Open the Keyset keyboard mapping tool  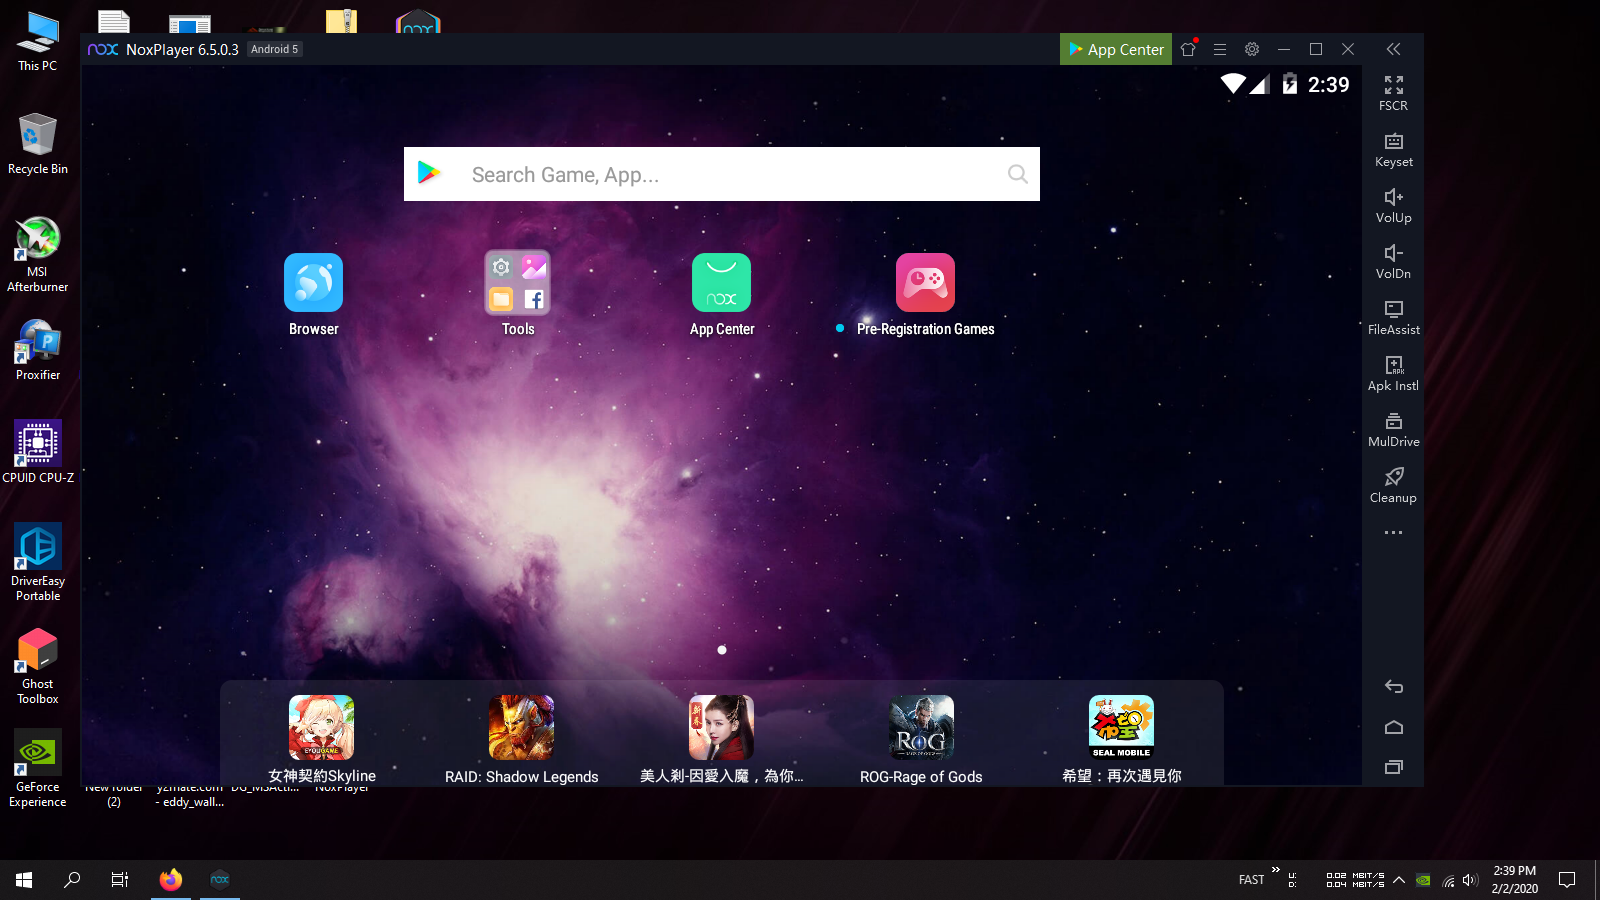click(x=1393, y=150)
